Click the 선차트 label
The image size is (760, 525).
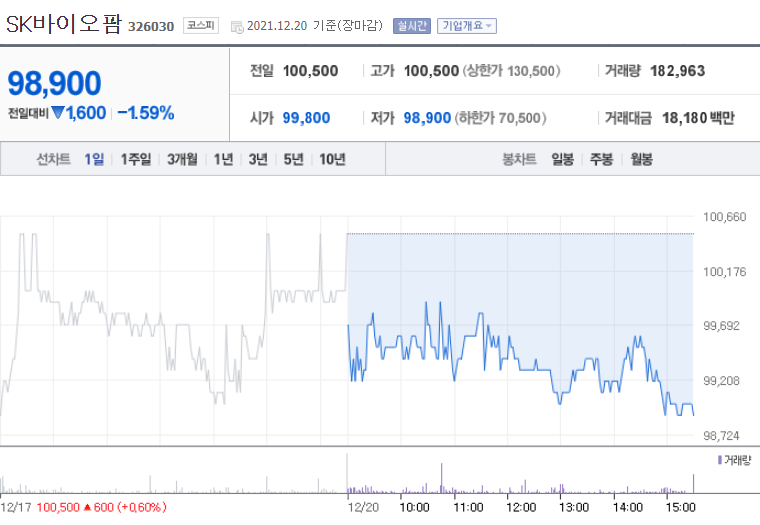[x=53, y=159]
